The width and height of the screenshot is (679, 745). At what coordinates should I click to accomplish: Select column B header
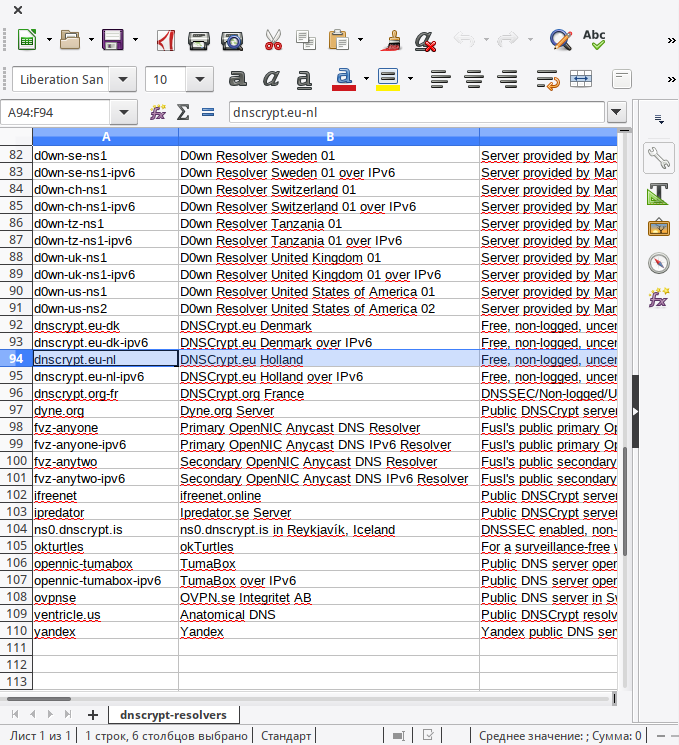click(x=328, y=136)
